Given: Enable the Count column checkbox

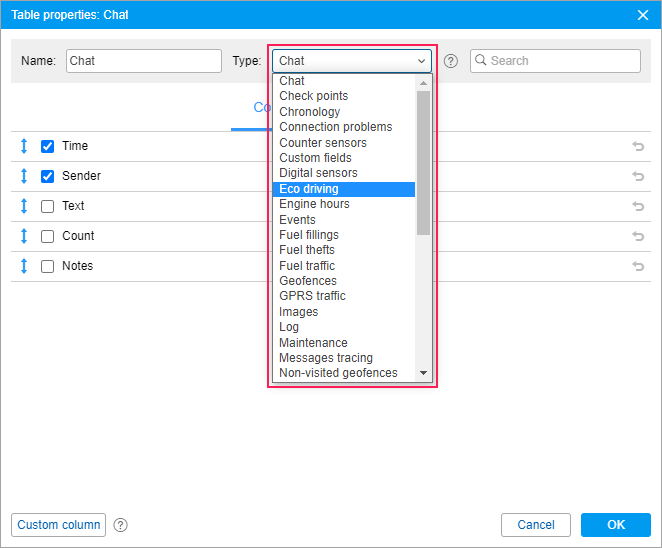Looking at the screenshot, I should coord(47,236).
